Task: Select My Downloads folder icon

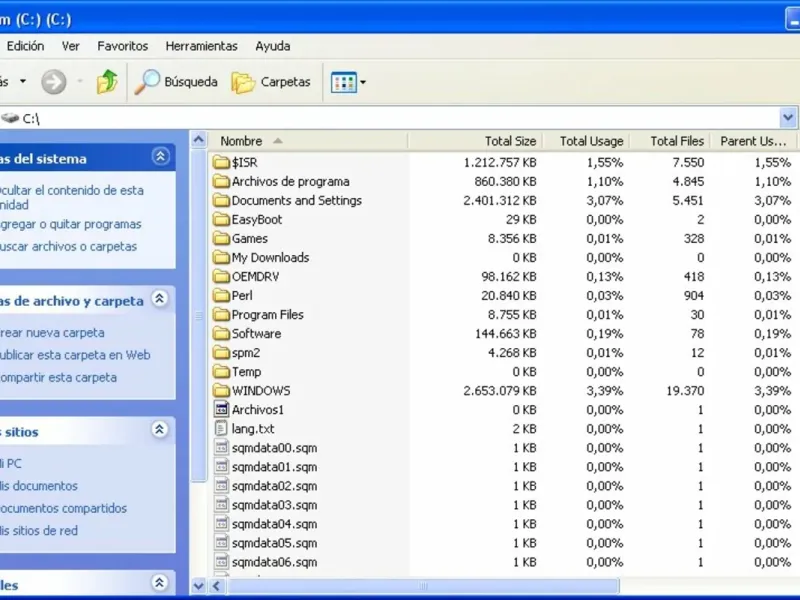Action: coord(221,257)
